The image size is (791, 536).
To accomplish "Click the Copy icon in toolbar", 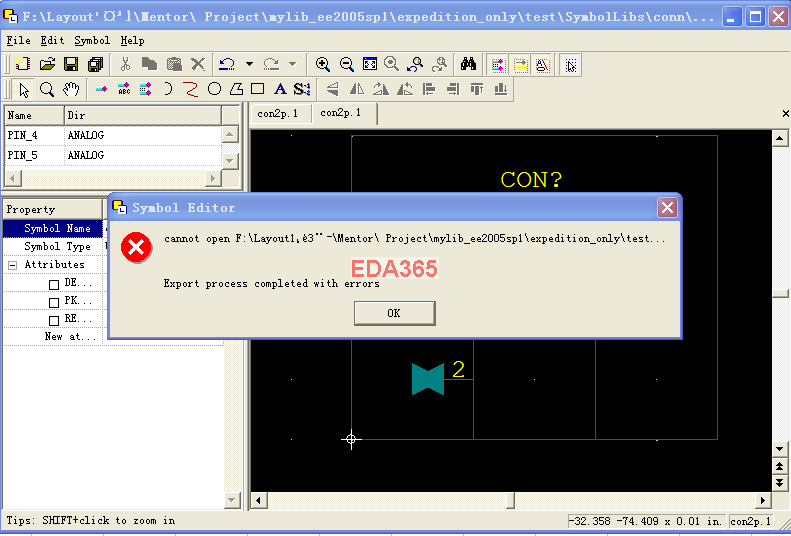I will tap(149, 64).
